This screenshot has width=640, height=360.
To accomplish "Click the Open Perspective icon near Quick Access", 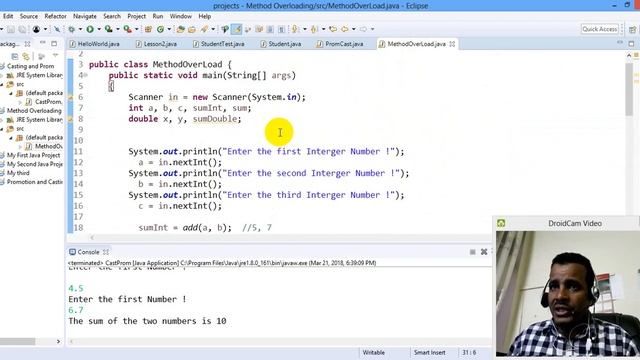I will click(632, 29).
